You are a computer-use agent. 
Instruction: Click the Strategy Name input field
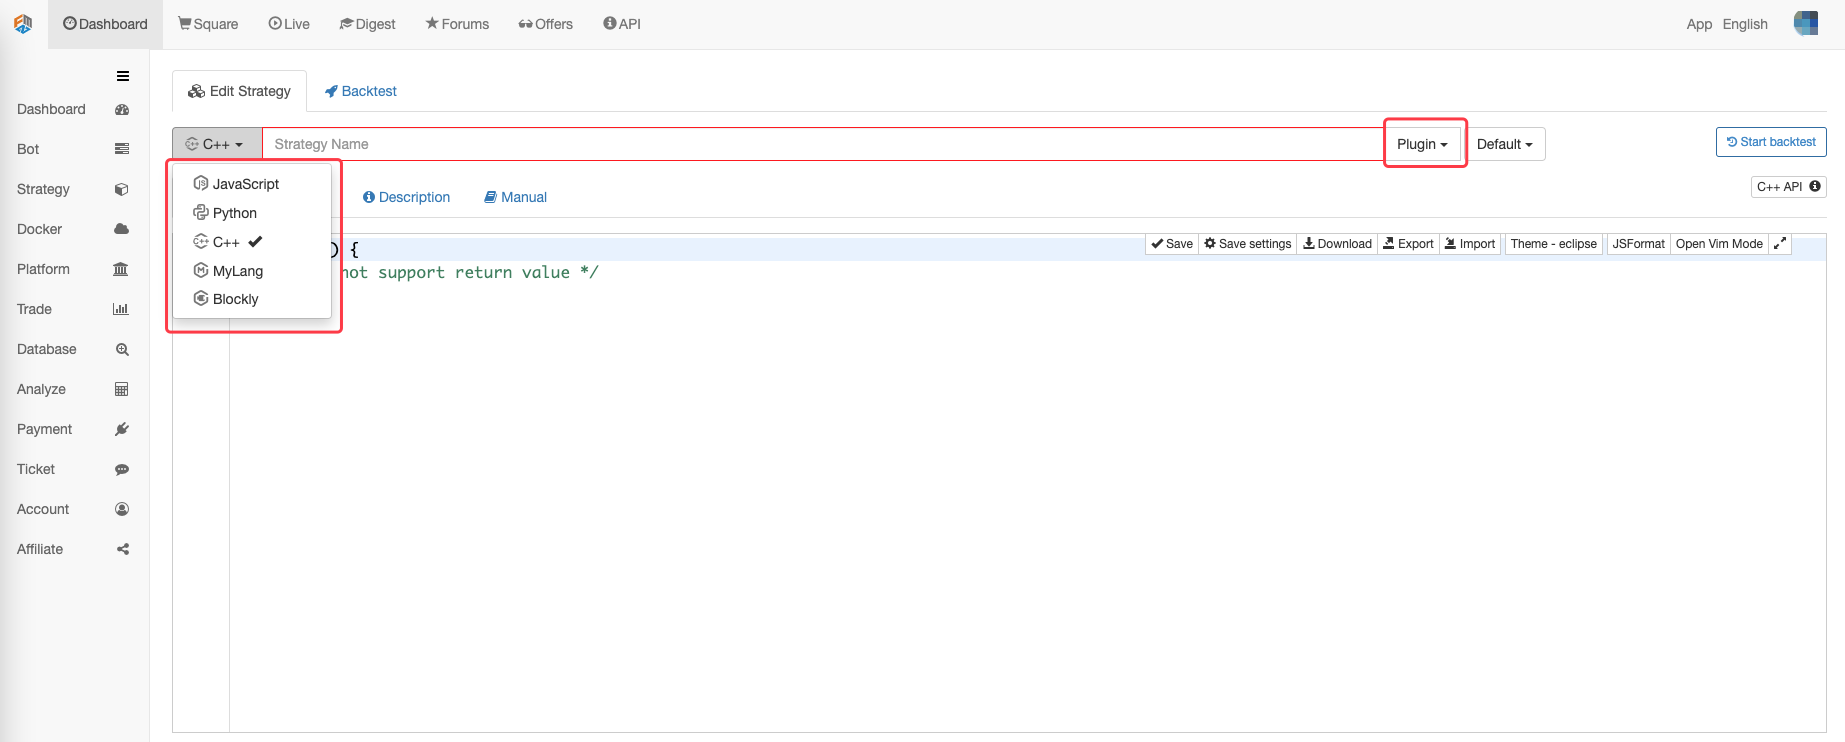pyautogui.click(x=824, y=144)
